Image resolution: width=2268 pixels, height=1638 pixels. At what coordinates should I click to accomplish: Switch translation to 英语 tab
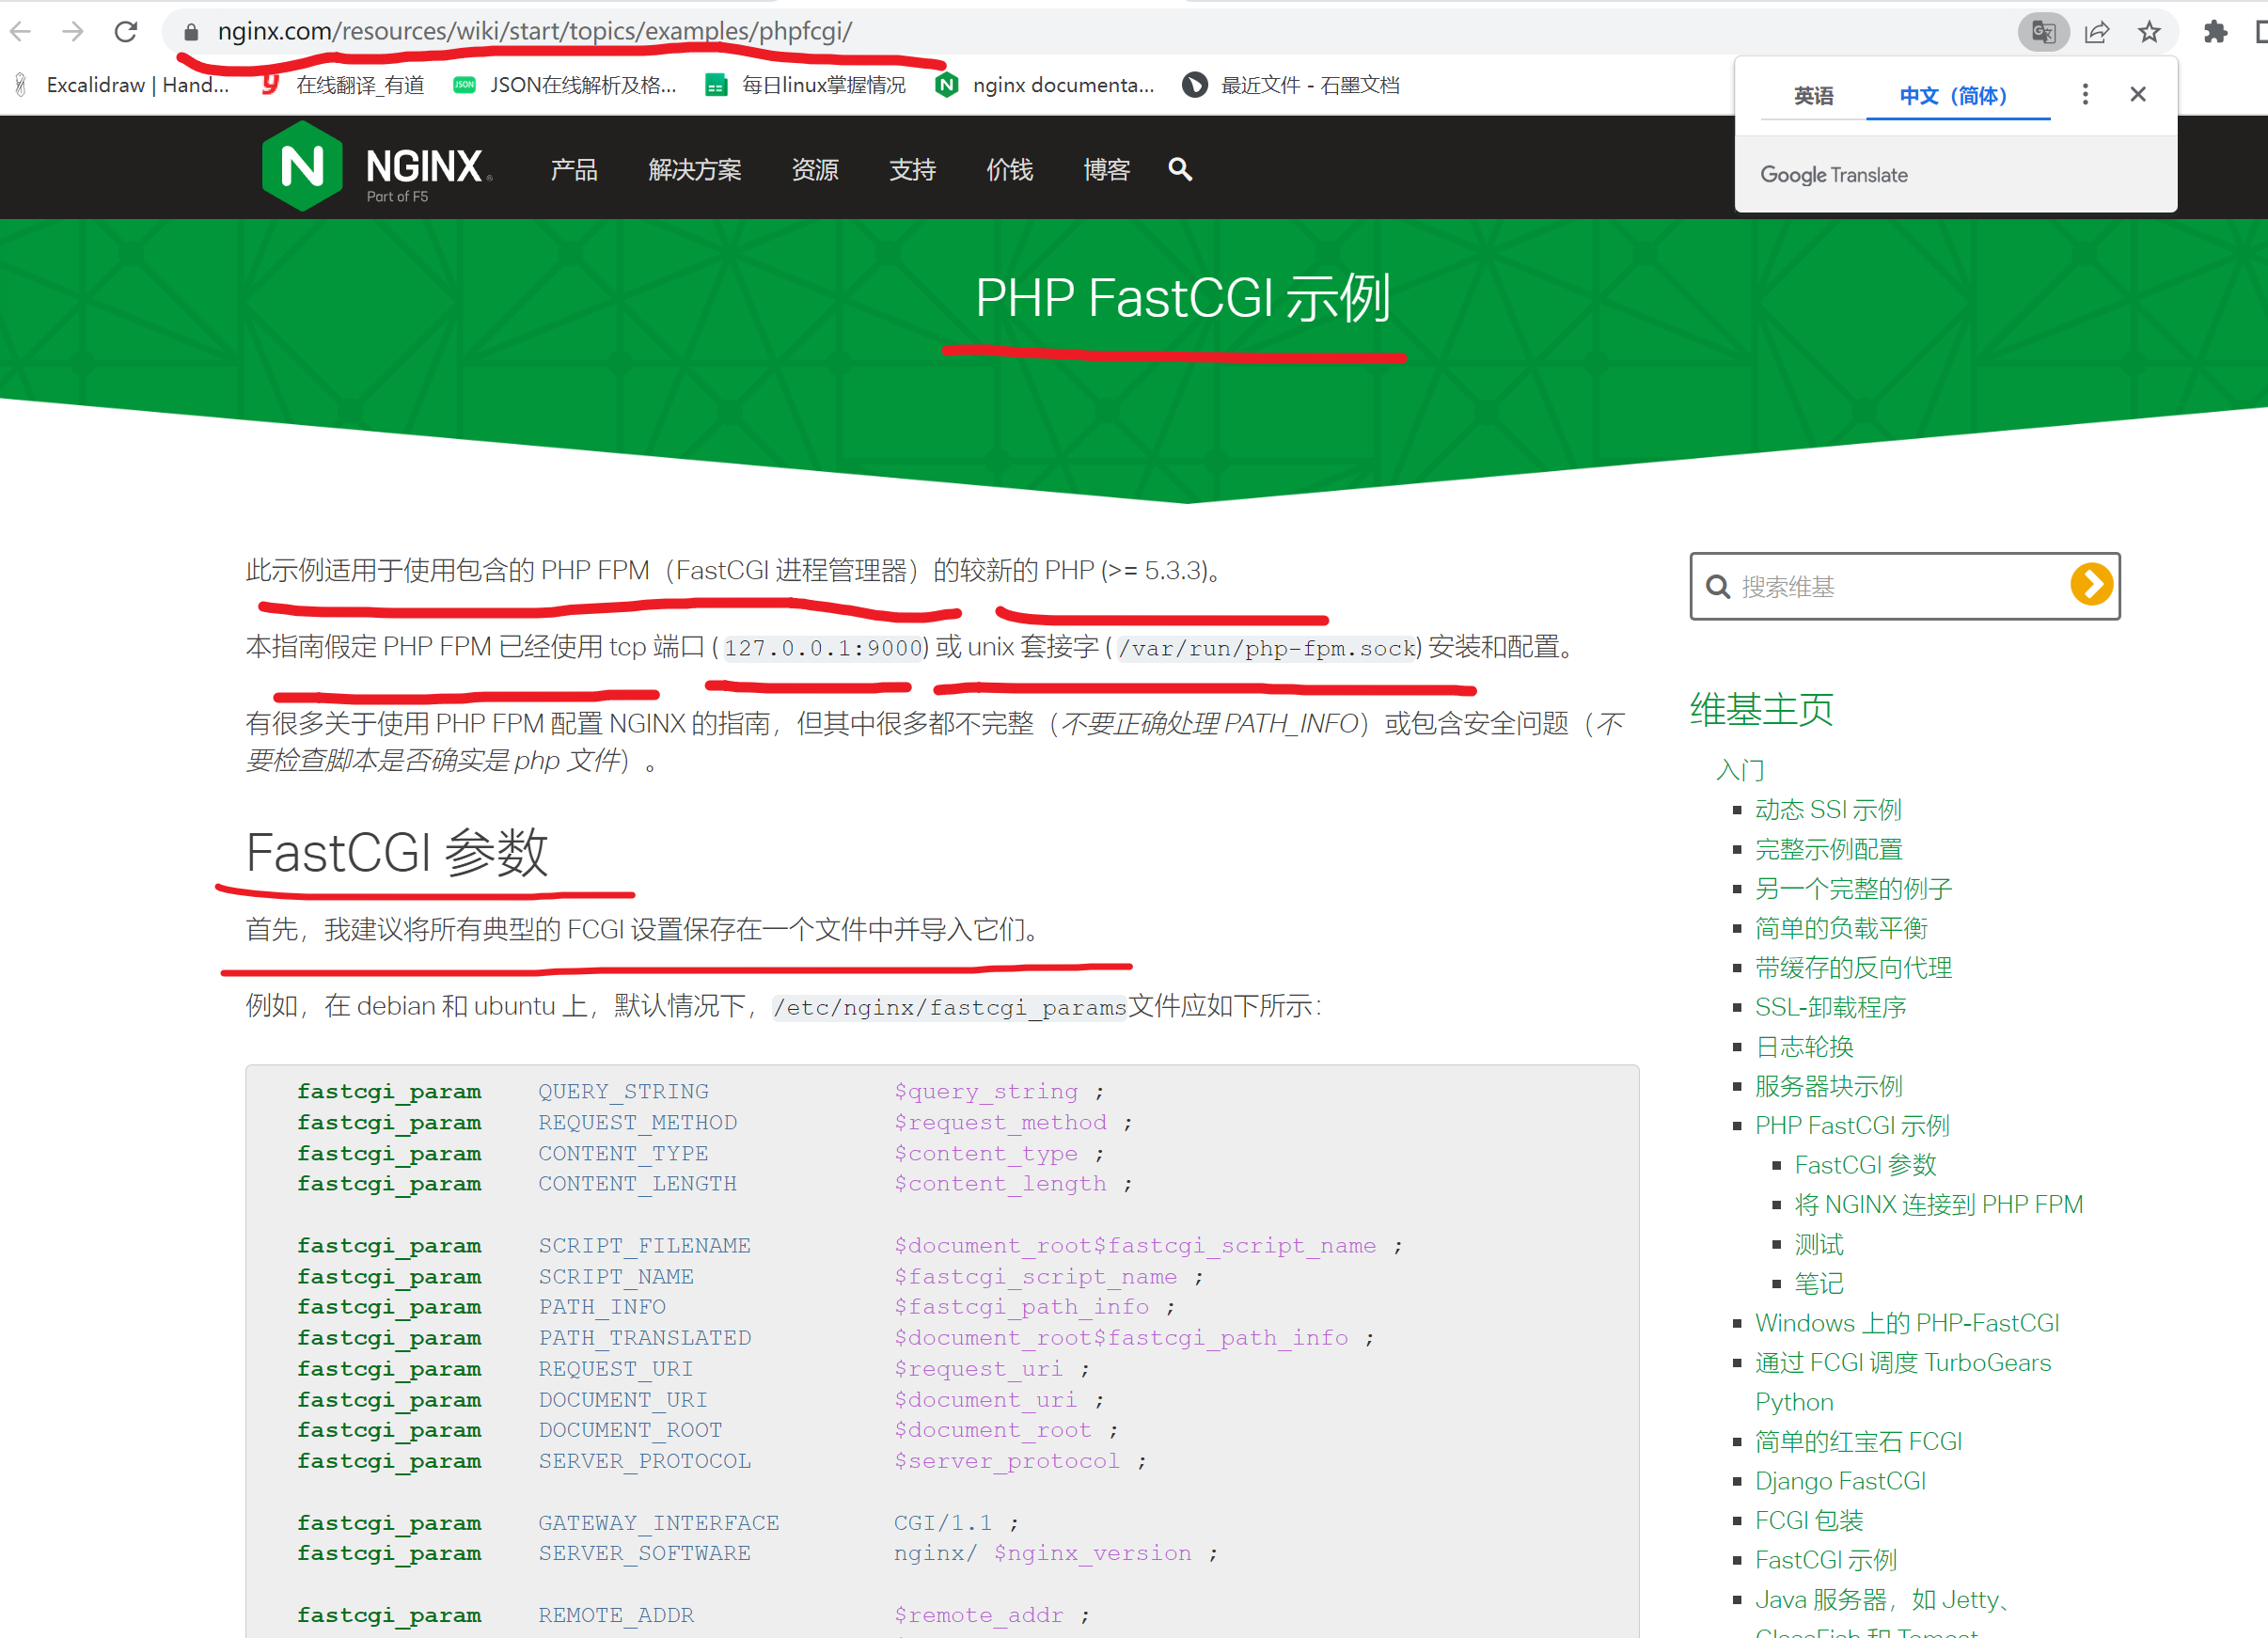[1813, 96]
